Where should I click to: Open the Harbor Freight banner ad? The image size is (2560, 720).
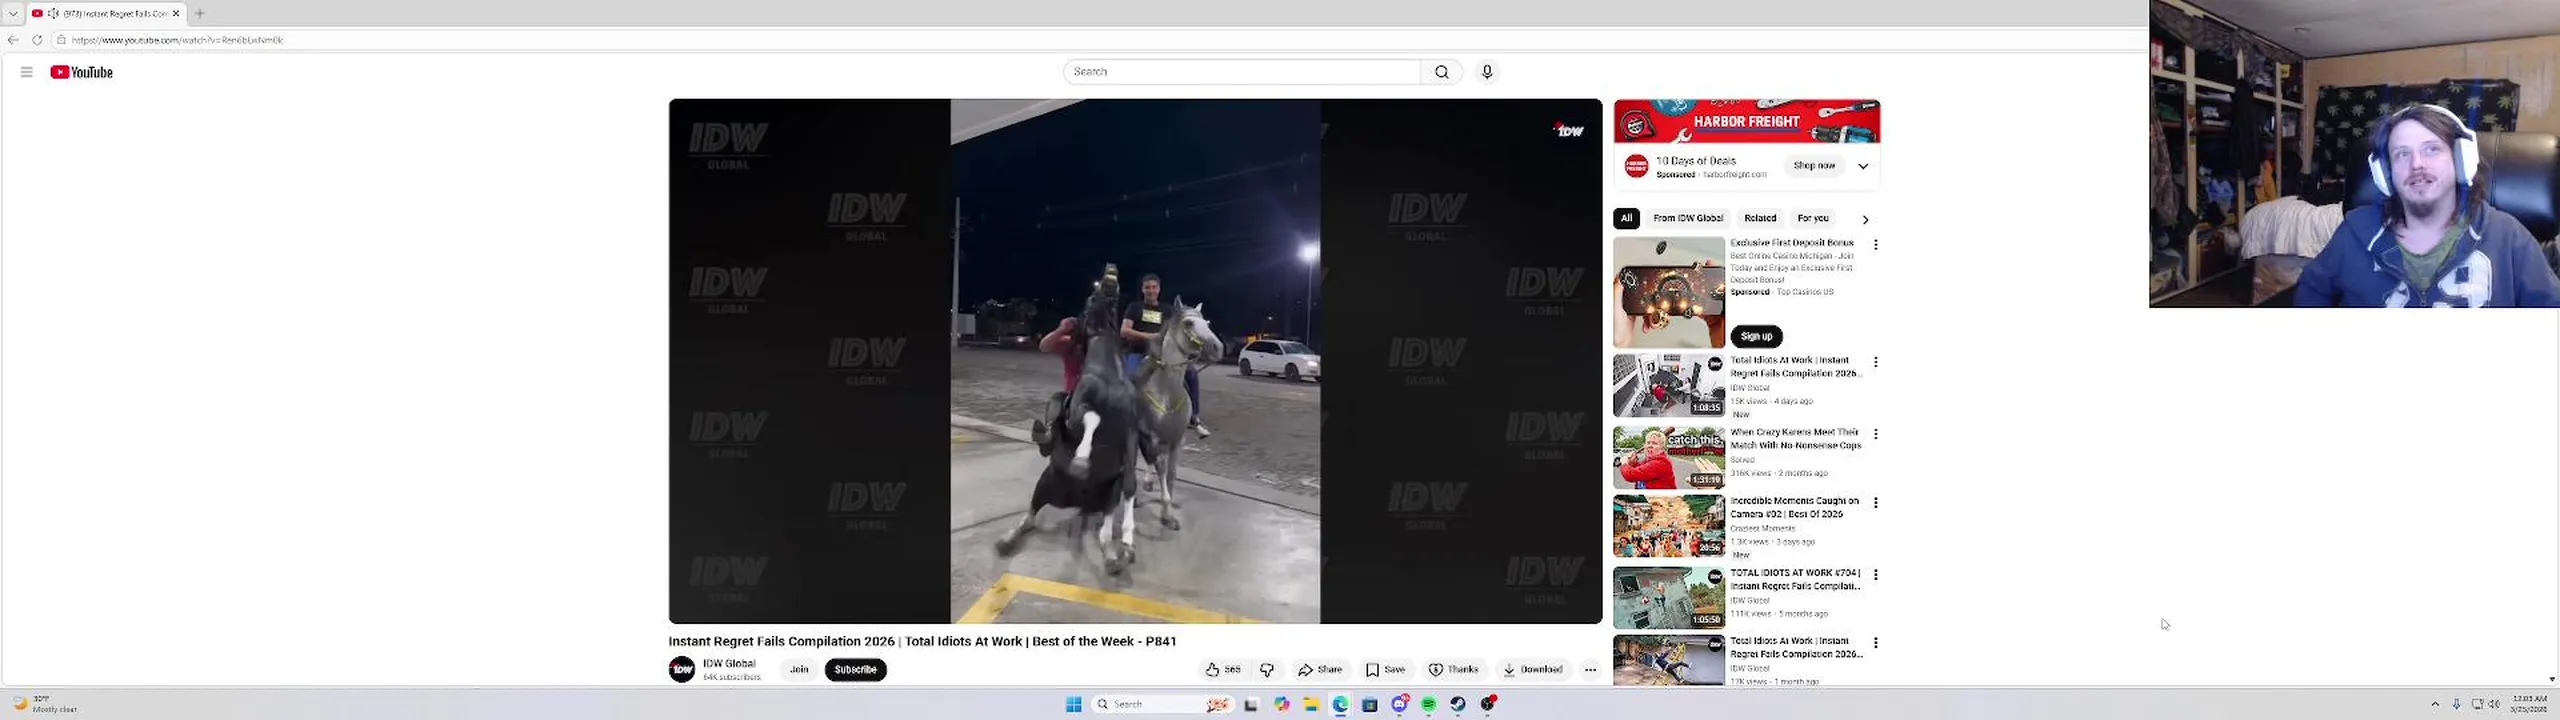[x=1747, y=121]
